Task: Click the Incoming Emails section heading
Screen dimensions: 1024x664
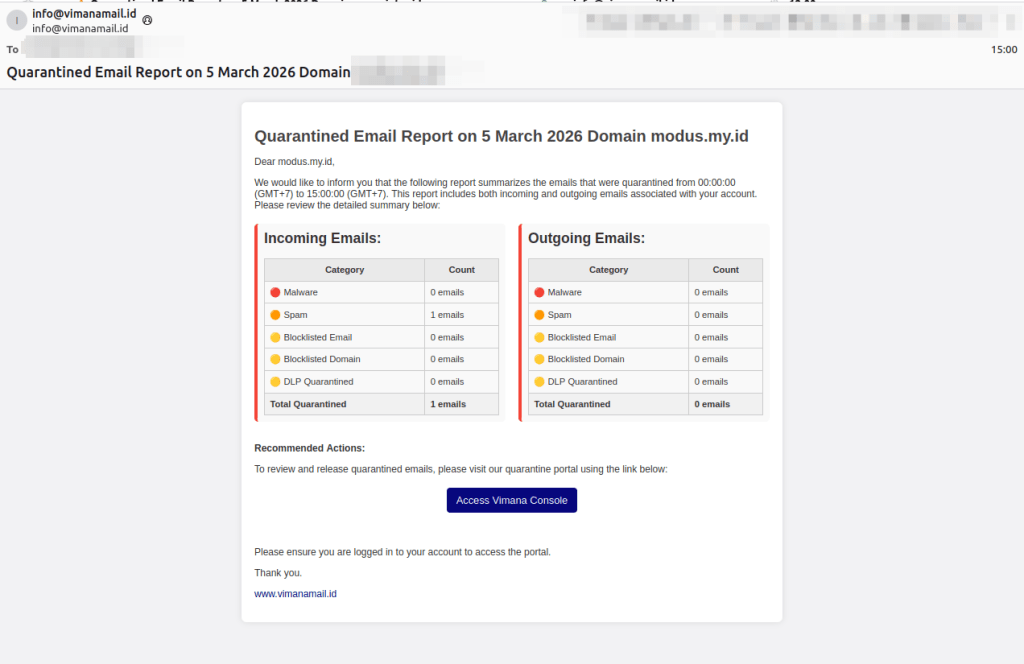Action: click(322, 239)
